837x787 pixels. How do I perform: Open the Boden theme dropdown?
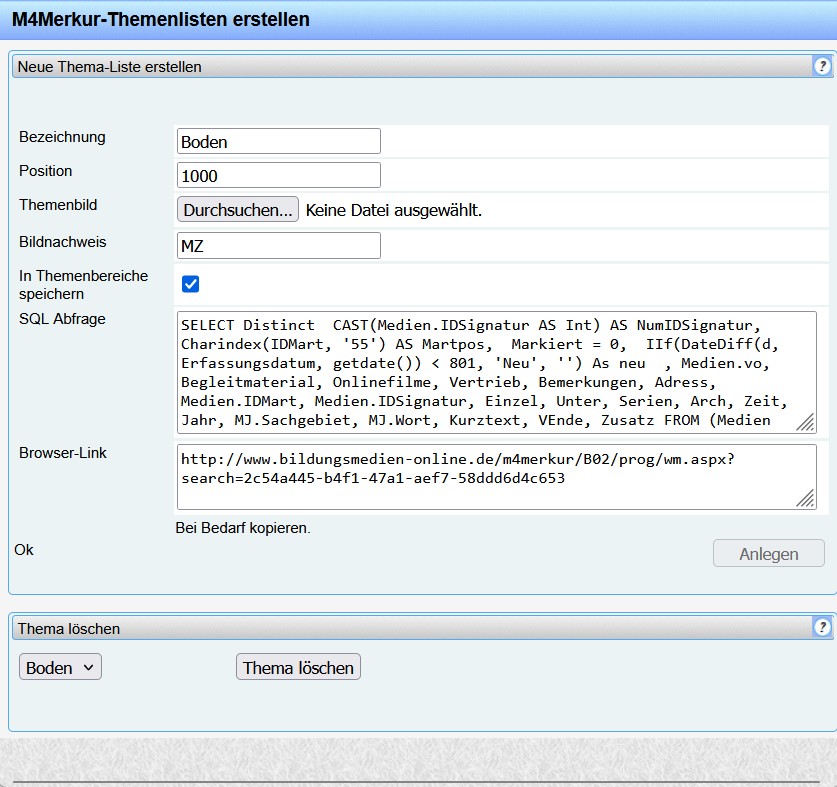60,667
